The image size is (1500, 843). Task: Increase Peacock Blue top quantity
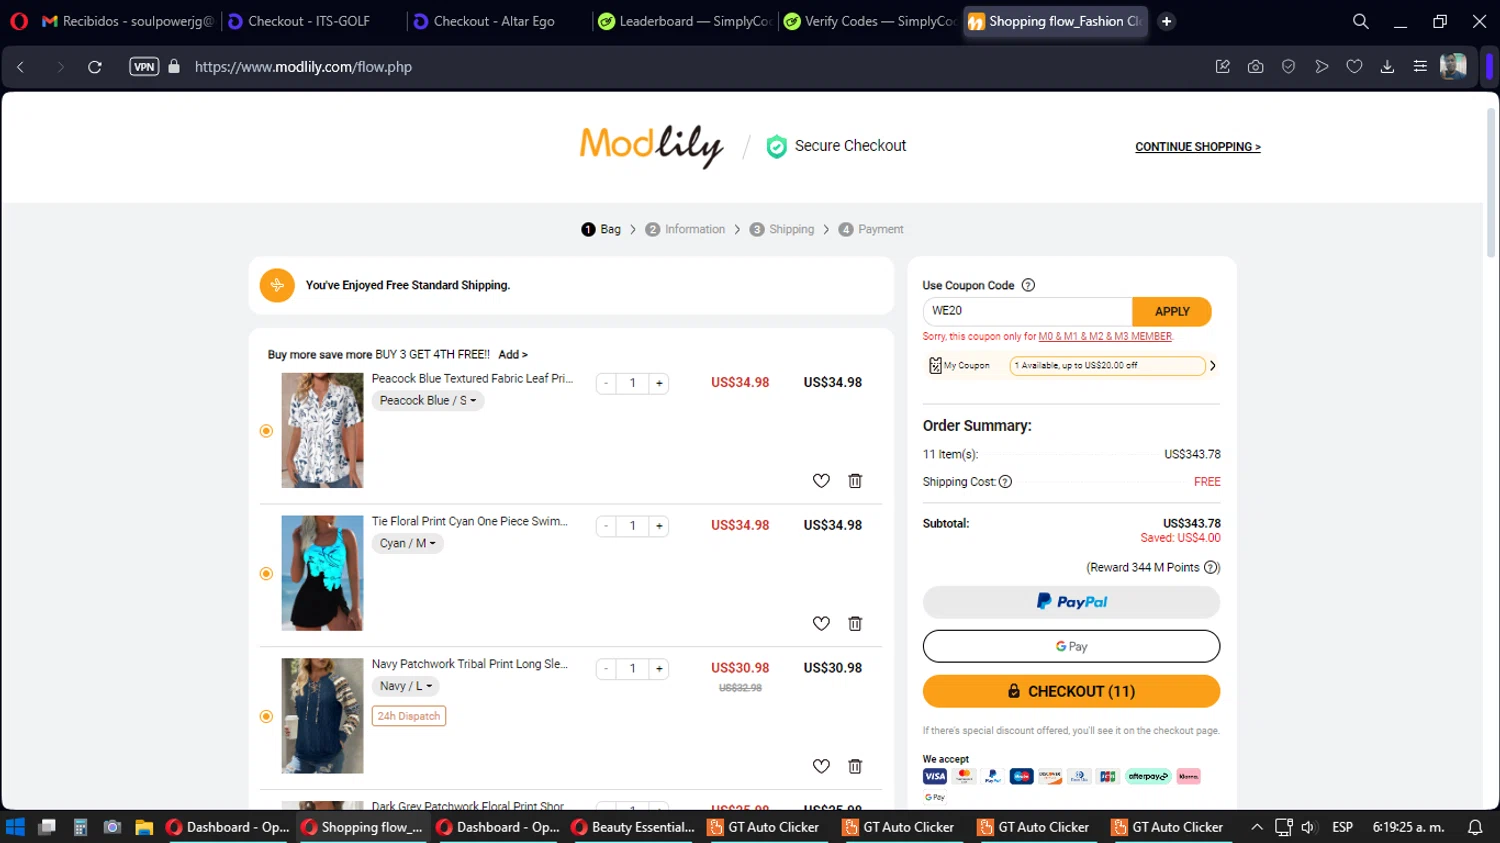click(x=659, y=383)
